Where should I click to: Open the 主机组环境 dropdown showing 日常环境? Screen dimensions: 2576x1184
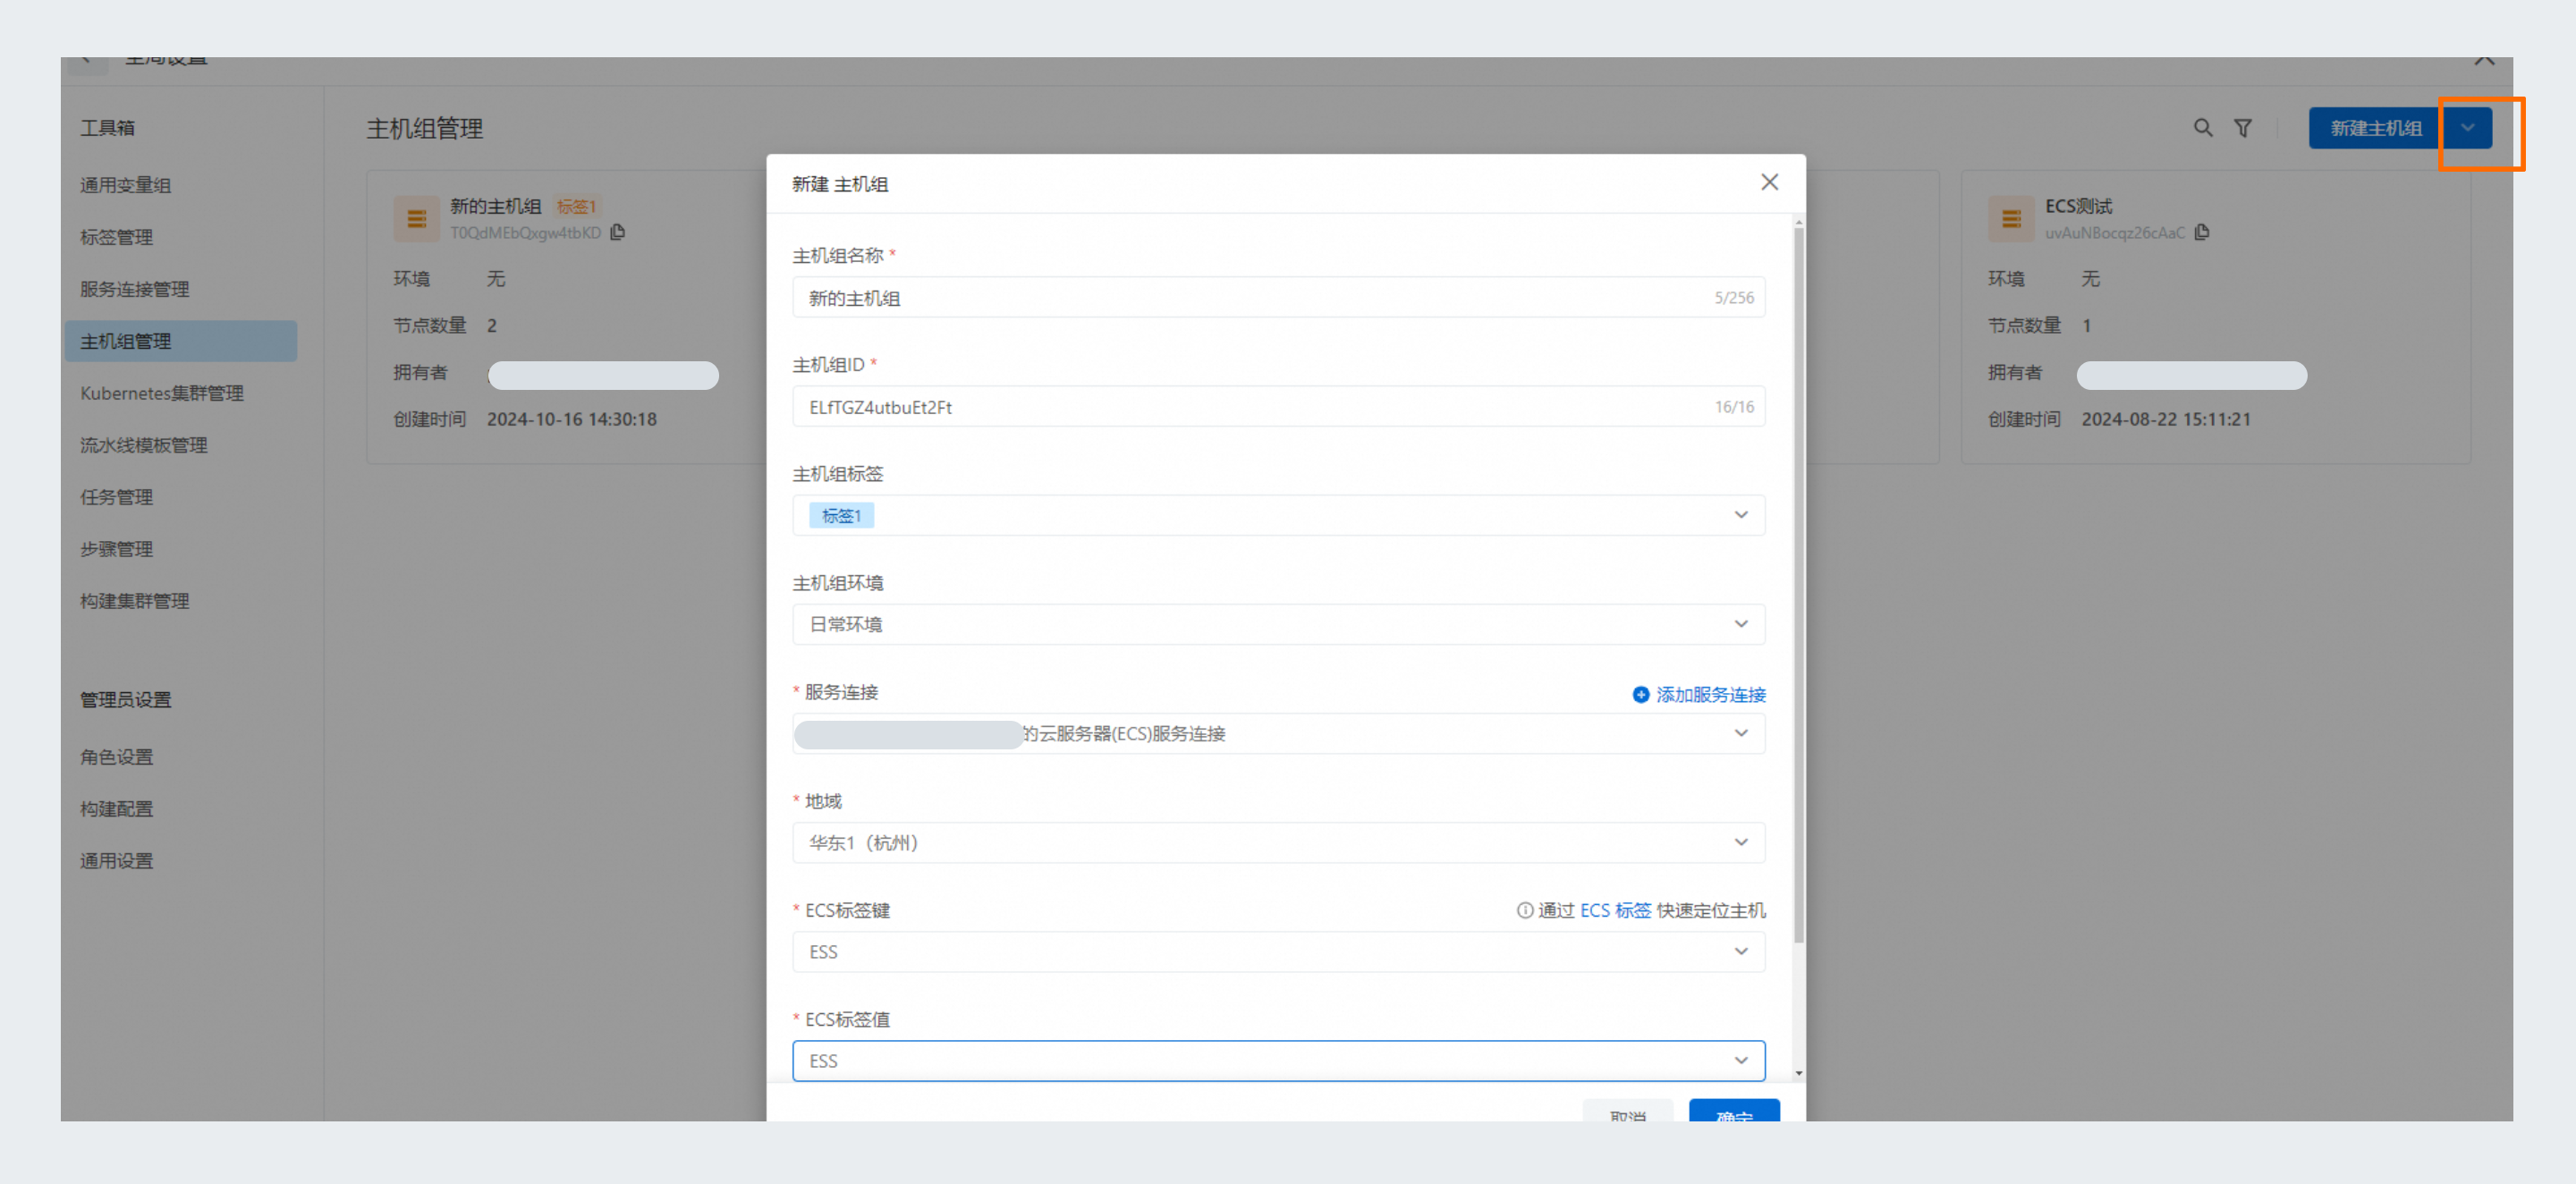(x=1278, y=624)
